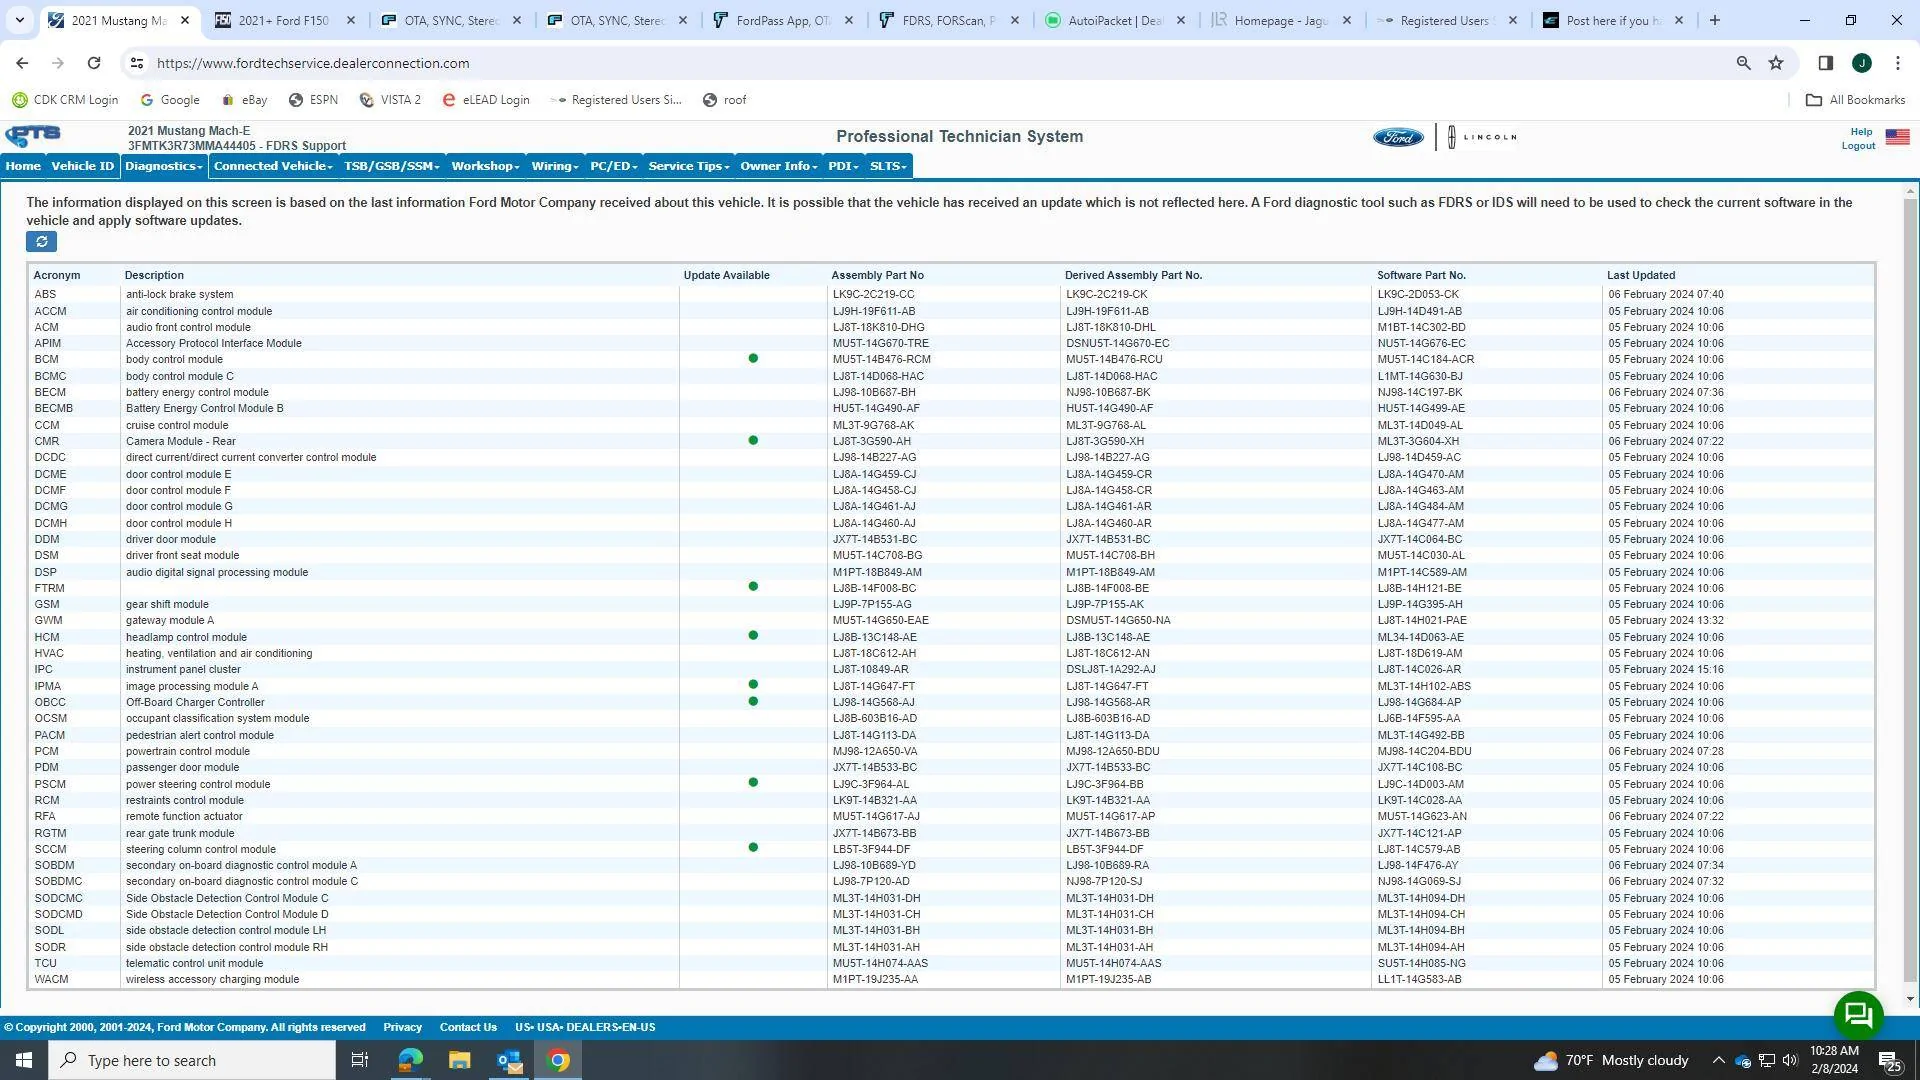The image size is (1920, 1080).
Task: Expand the Wiring menu
Action: click(x=555, y=166)
